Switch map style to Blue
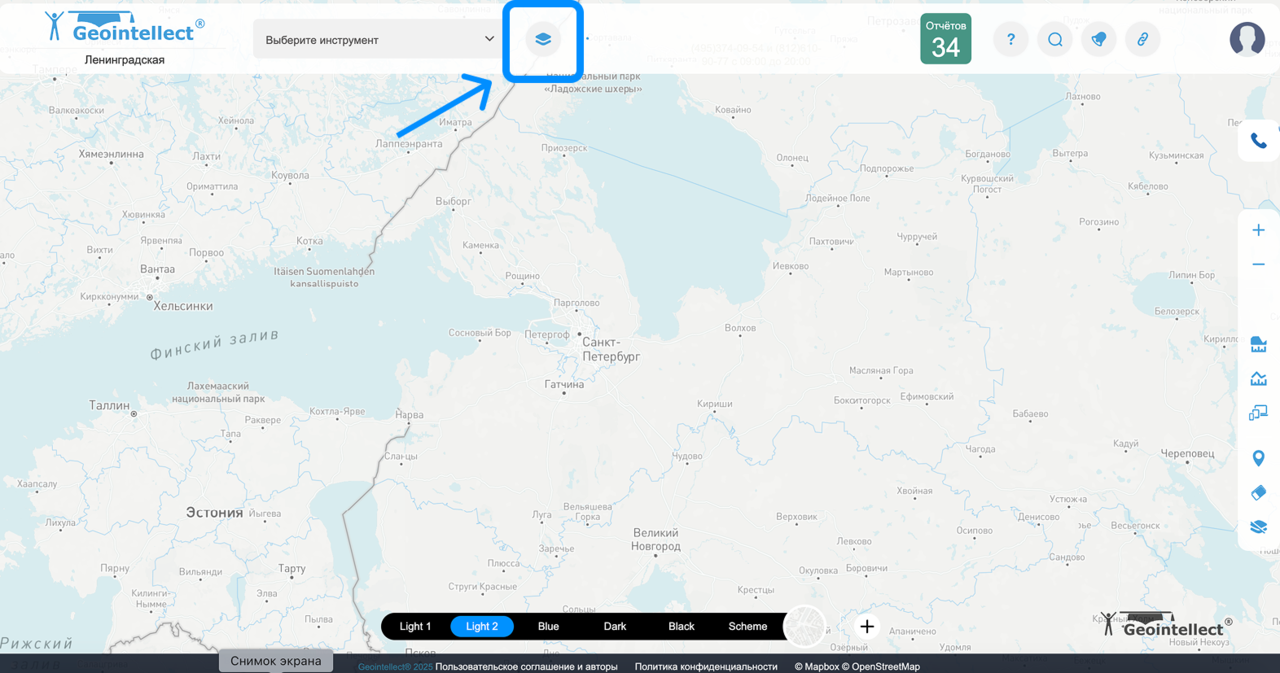The height and width of the screenshot is (673, 1280). (x=548, y=627)
